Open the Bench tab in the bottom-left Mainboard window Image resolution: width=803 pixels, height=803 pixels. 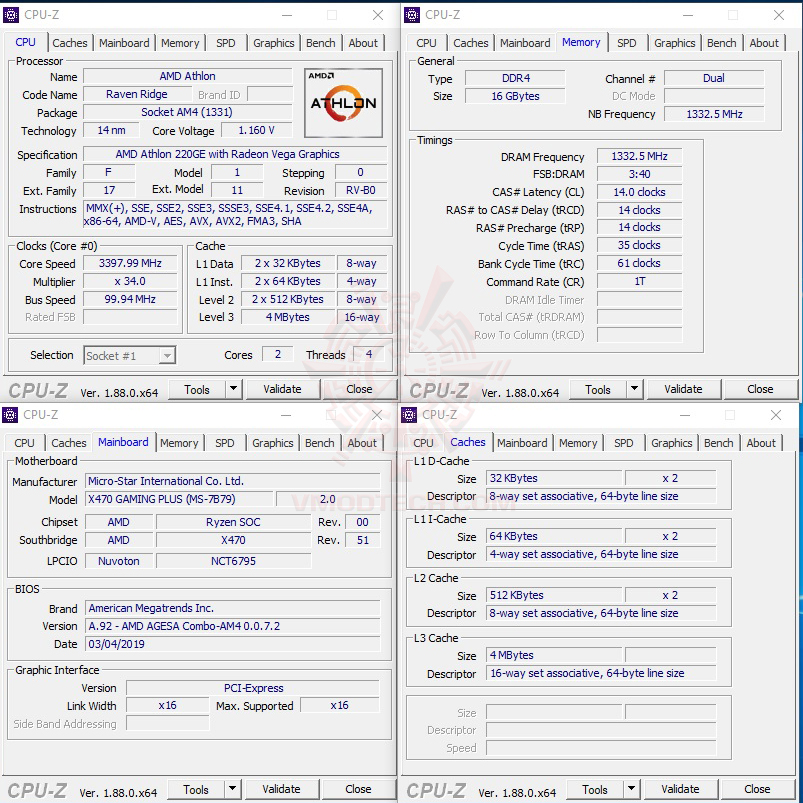[x=320, y=443]
